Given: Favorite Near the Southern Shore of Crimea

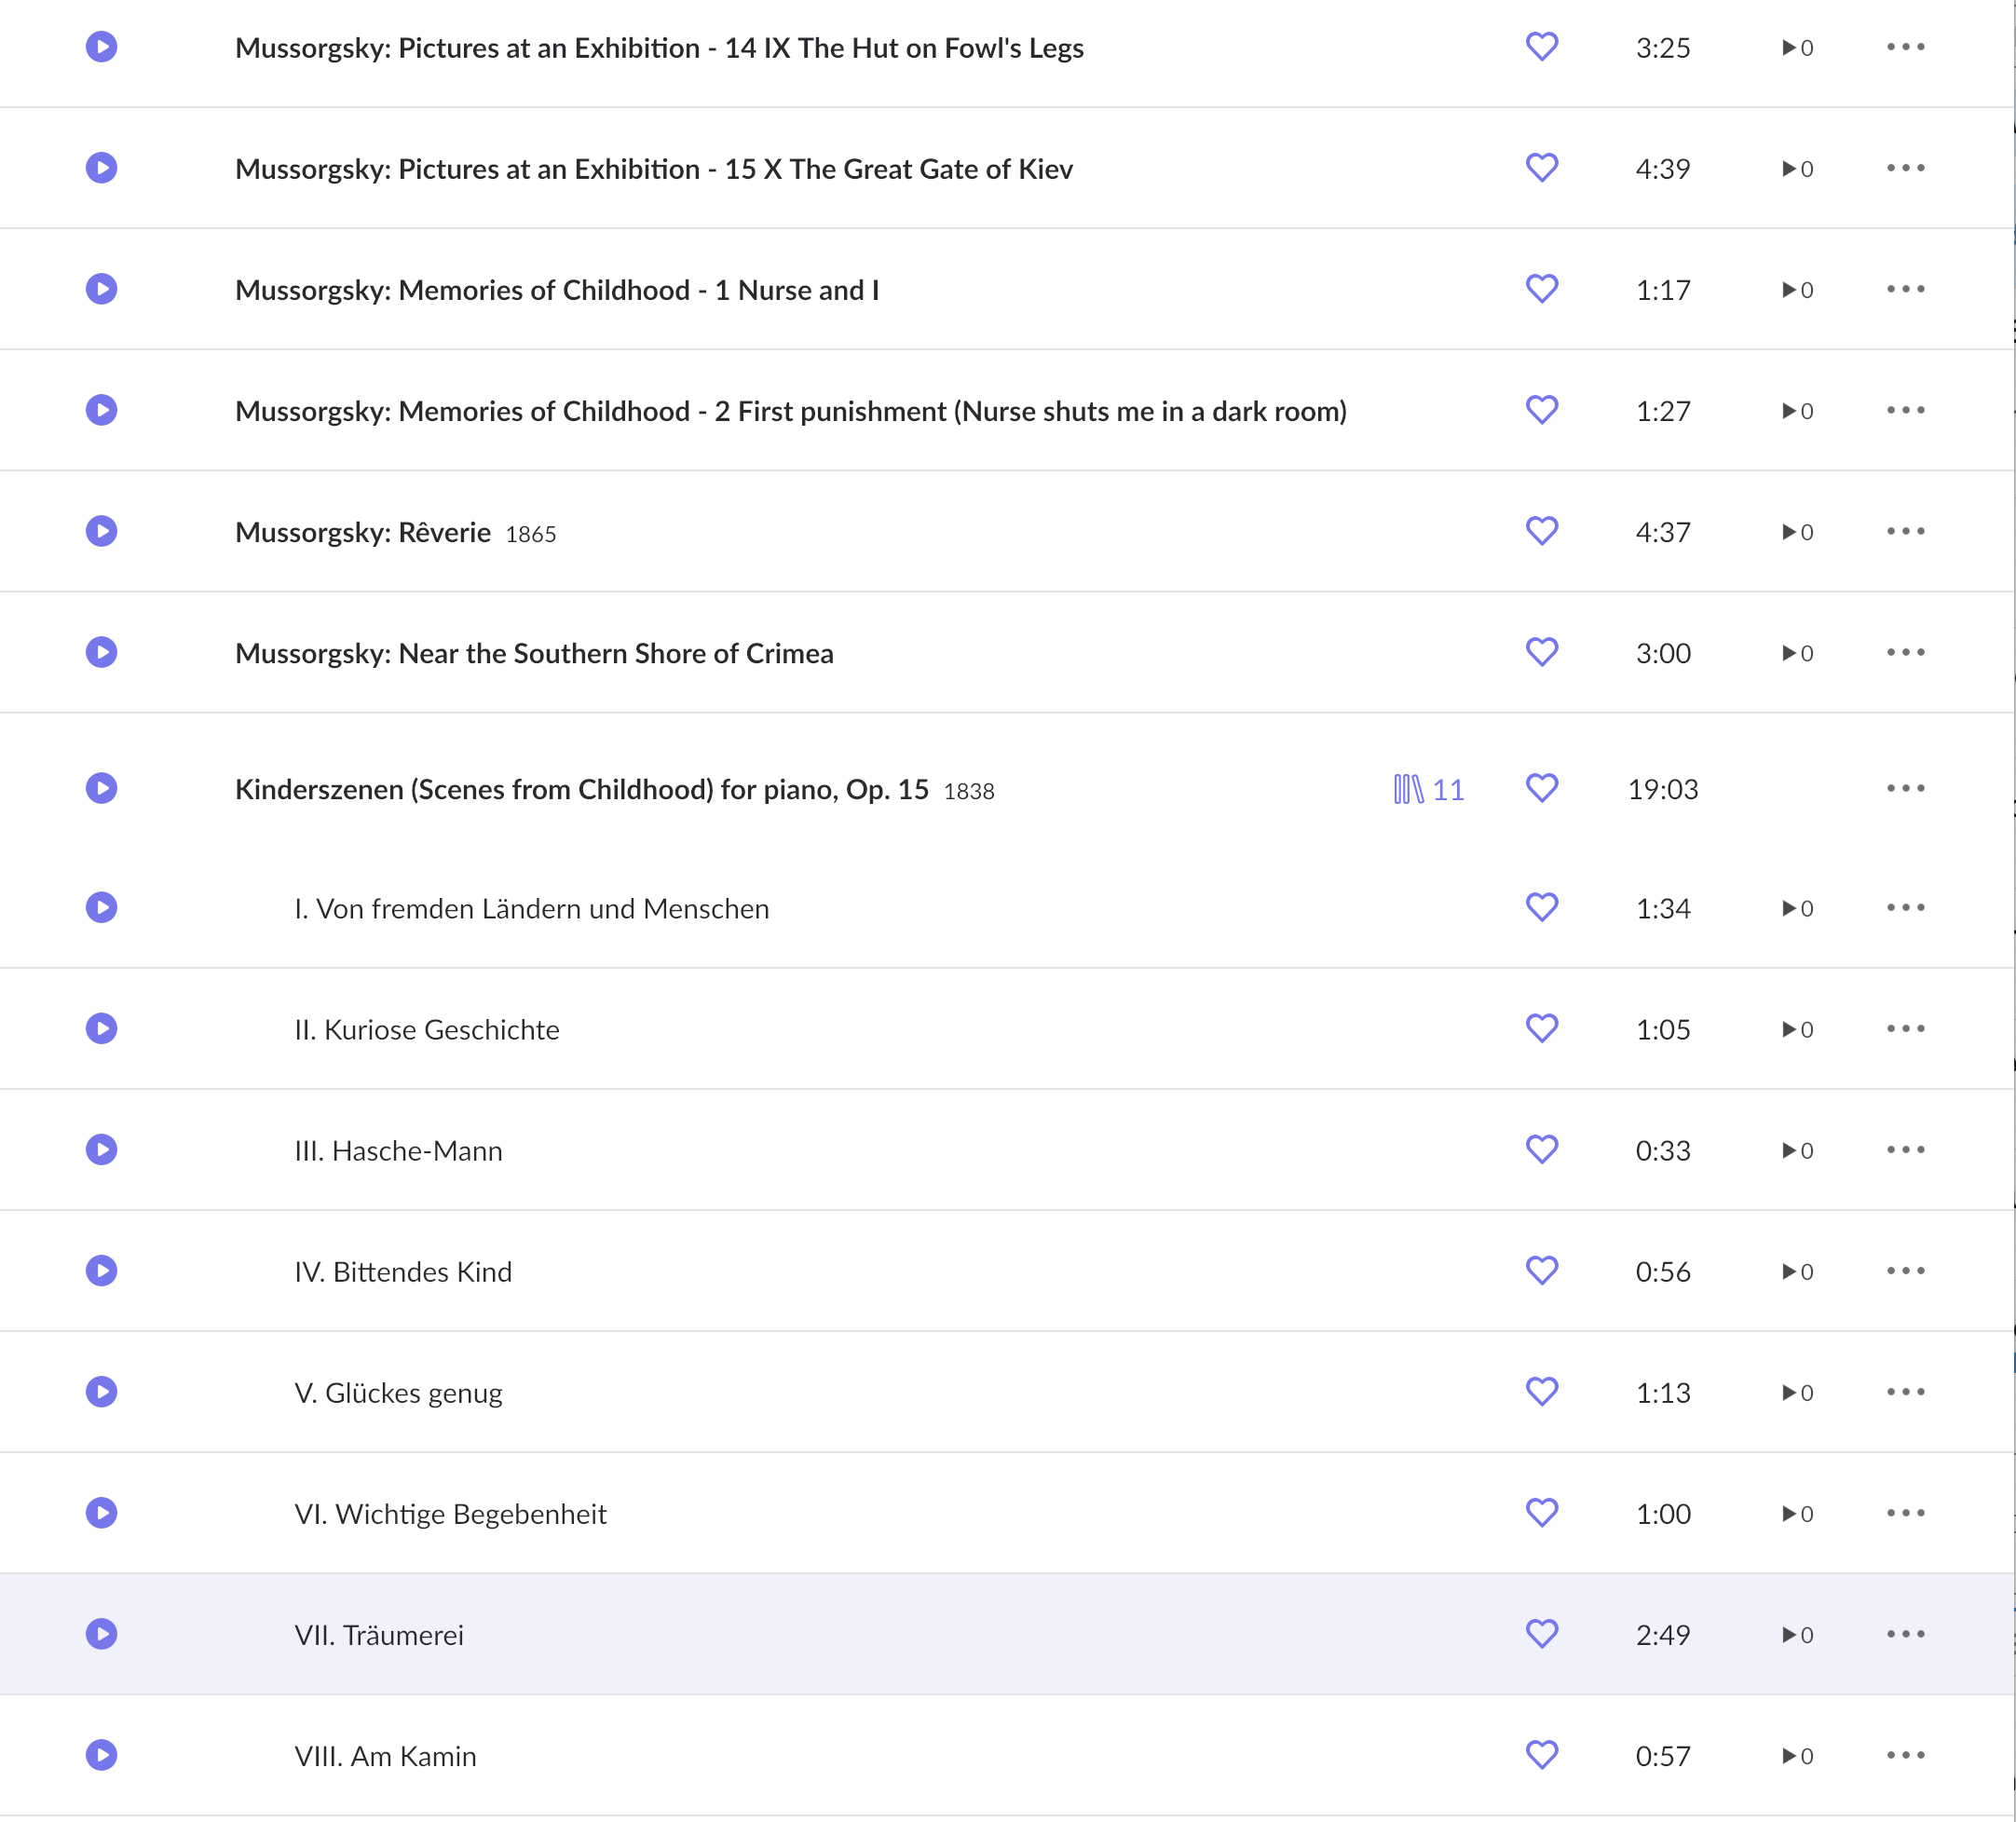Looking at the screenshot, I should click(x=1541, y=652).
